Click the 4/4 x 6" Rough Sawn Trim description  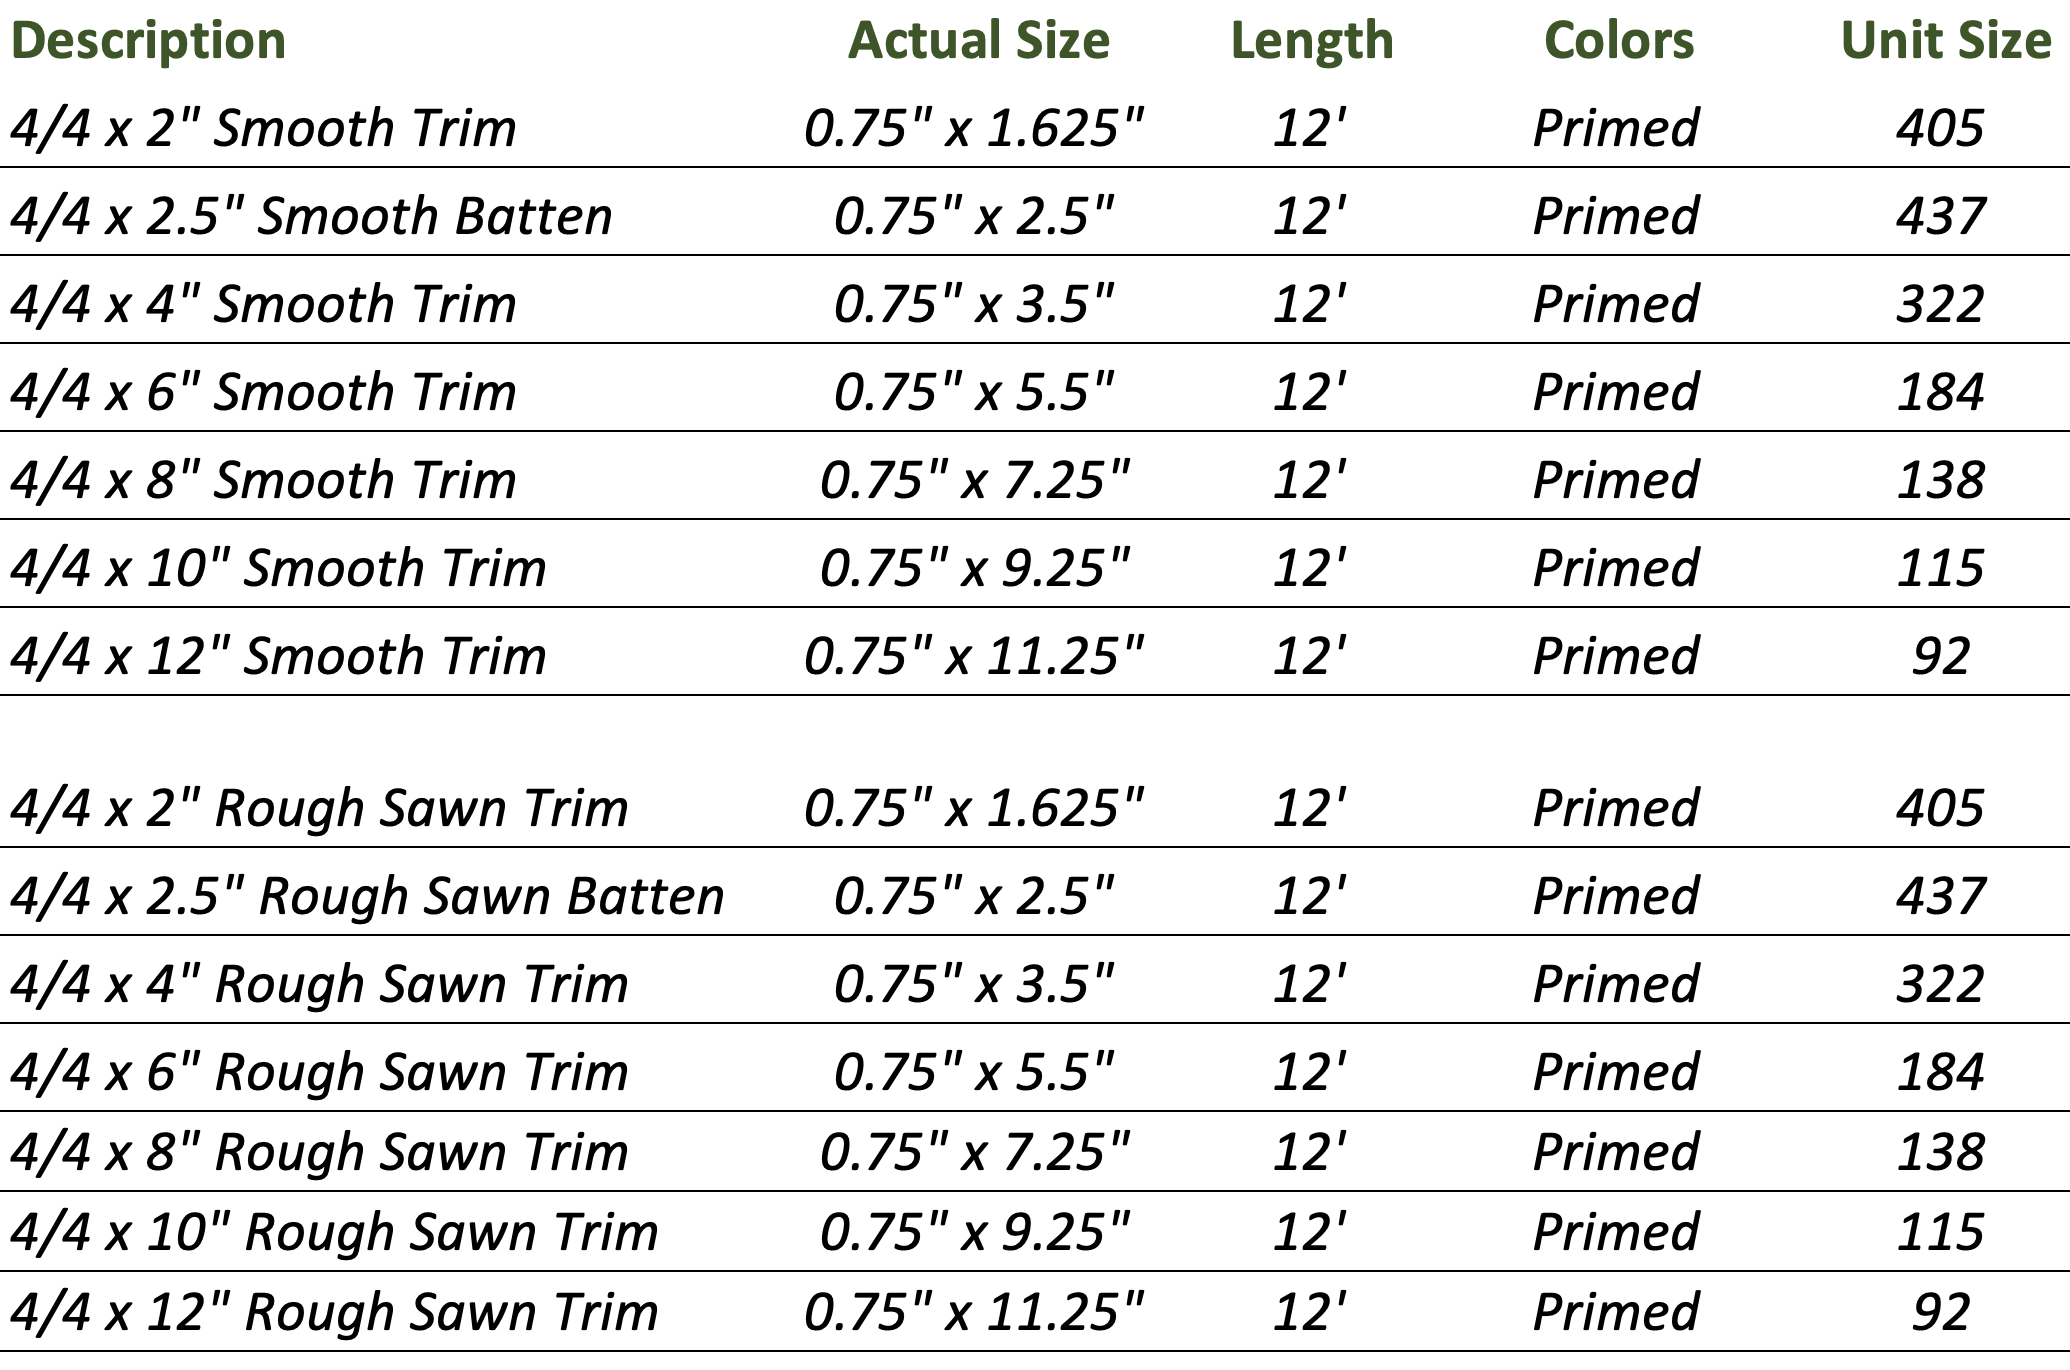[x=319, y=1072]
